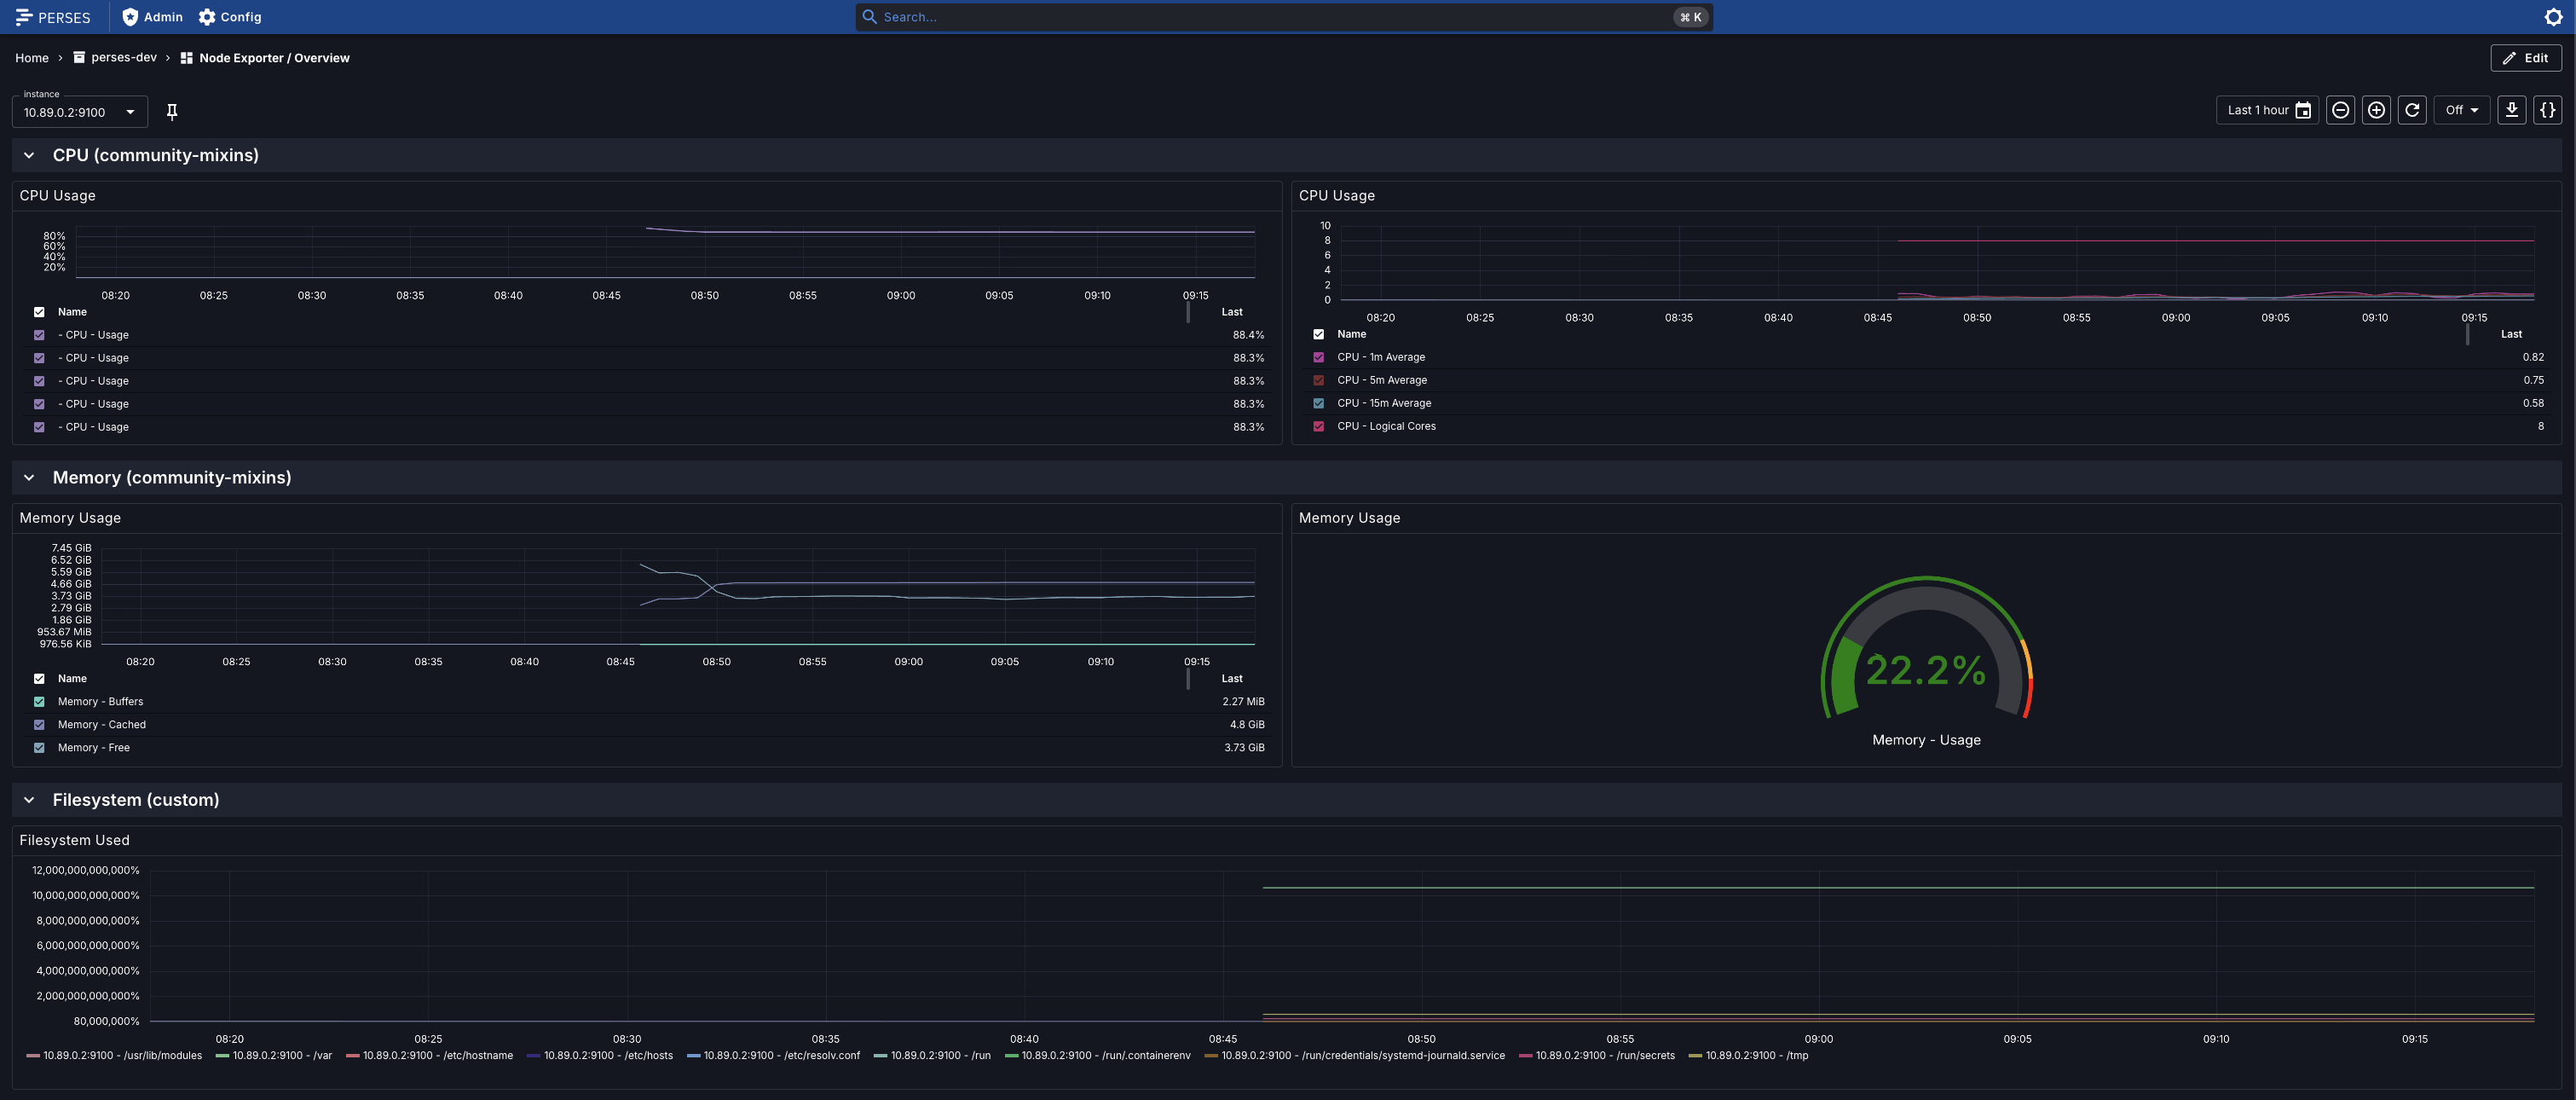Open the Config menu
2576x1100 pixels.
pos(230,17)
